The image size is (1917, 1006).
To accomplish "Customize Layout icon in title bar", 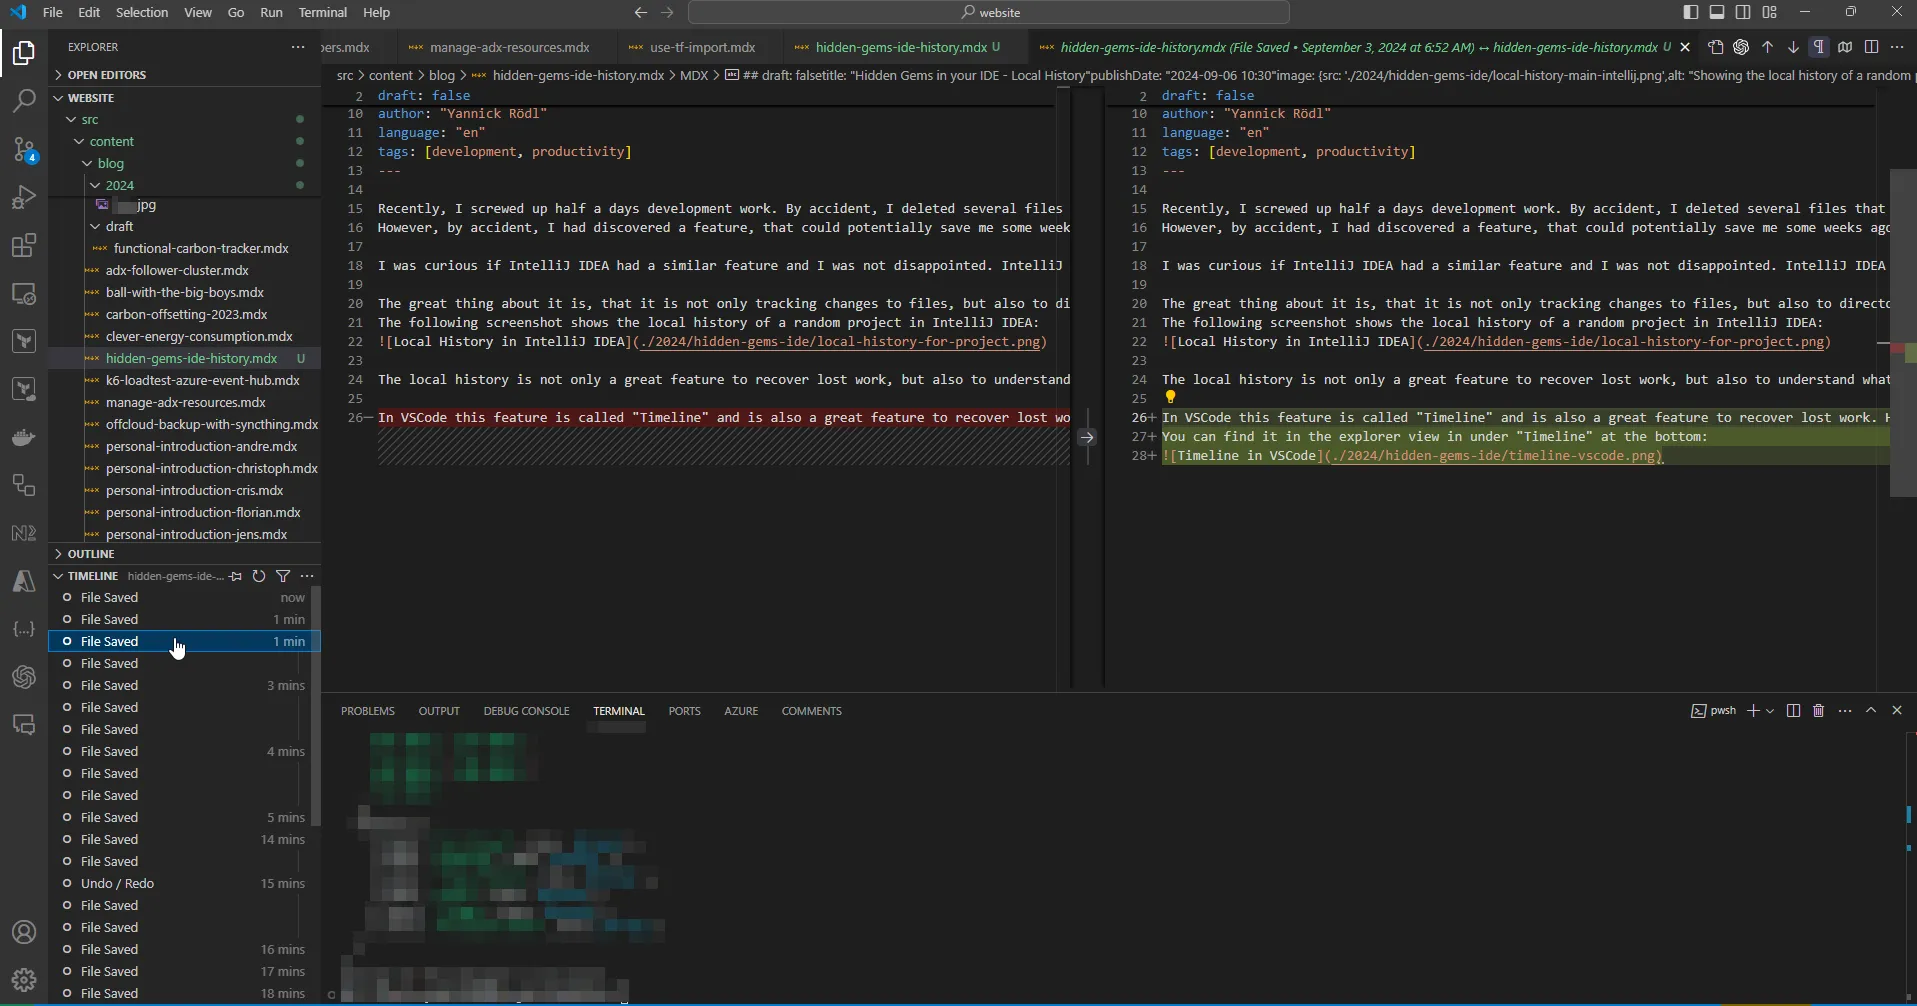I will [1770, 12].
